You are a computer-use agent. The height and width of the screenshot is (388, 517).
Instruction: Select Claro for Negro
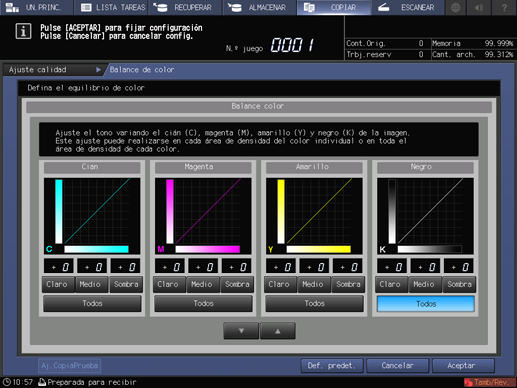pyautogui.click(x=391, y=284)
